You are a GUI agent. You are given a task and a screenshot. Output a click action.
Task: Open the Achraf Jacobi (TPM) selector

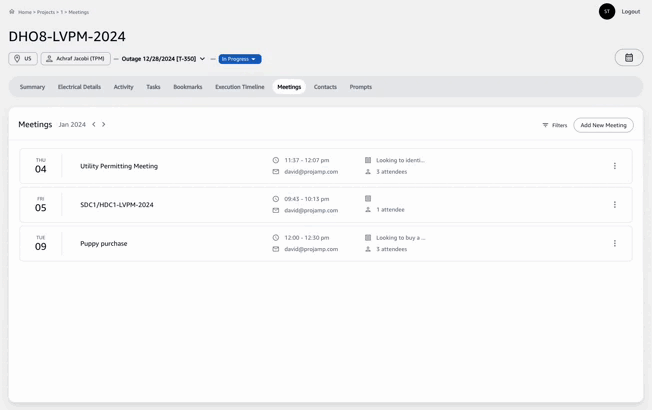coord(76,59)
